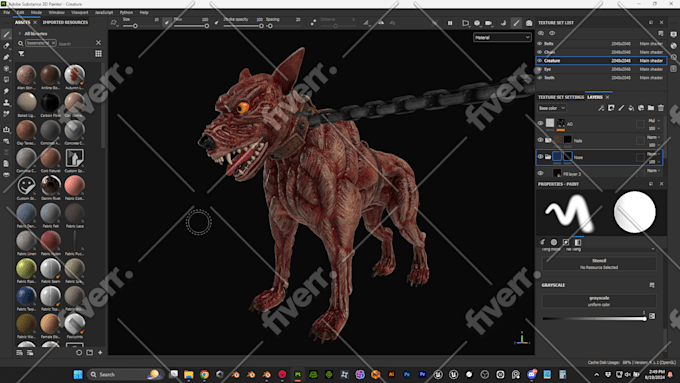Click the pause rendering icon in top toolbar
Image resolution: width=680 pixels, height=383 pixels.
tap(450, 23)
